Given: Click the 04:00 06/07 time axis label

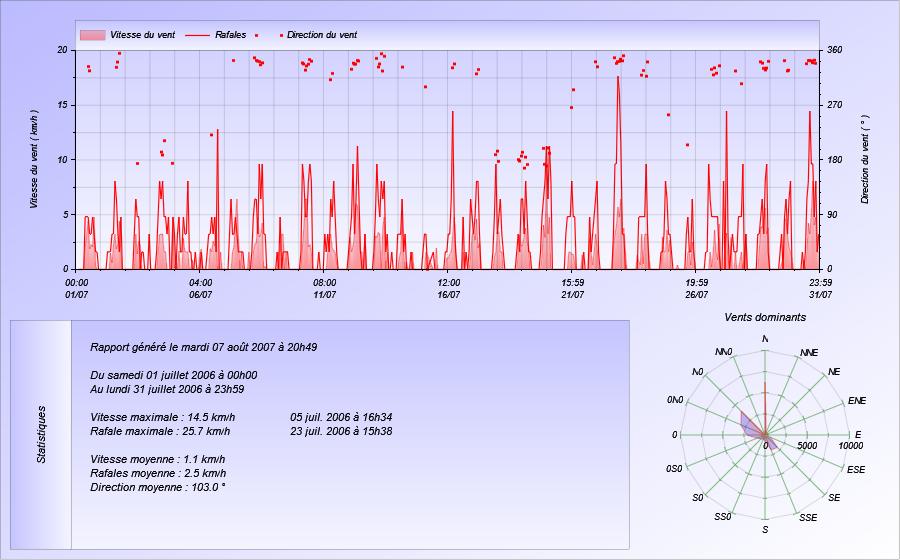Looking at the screenshot, I should point(200,289).
